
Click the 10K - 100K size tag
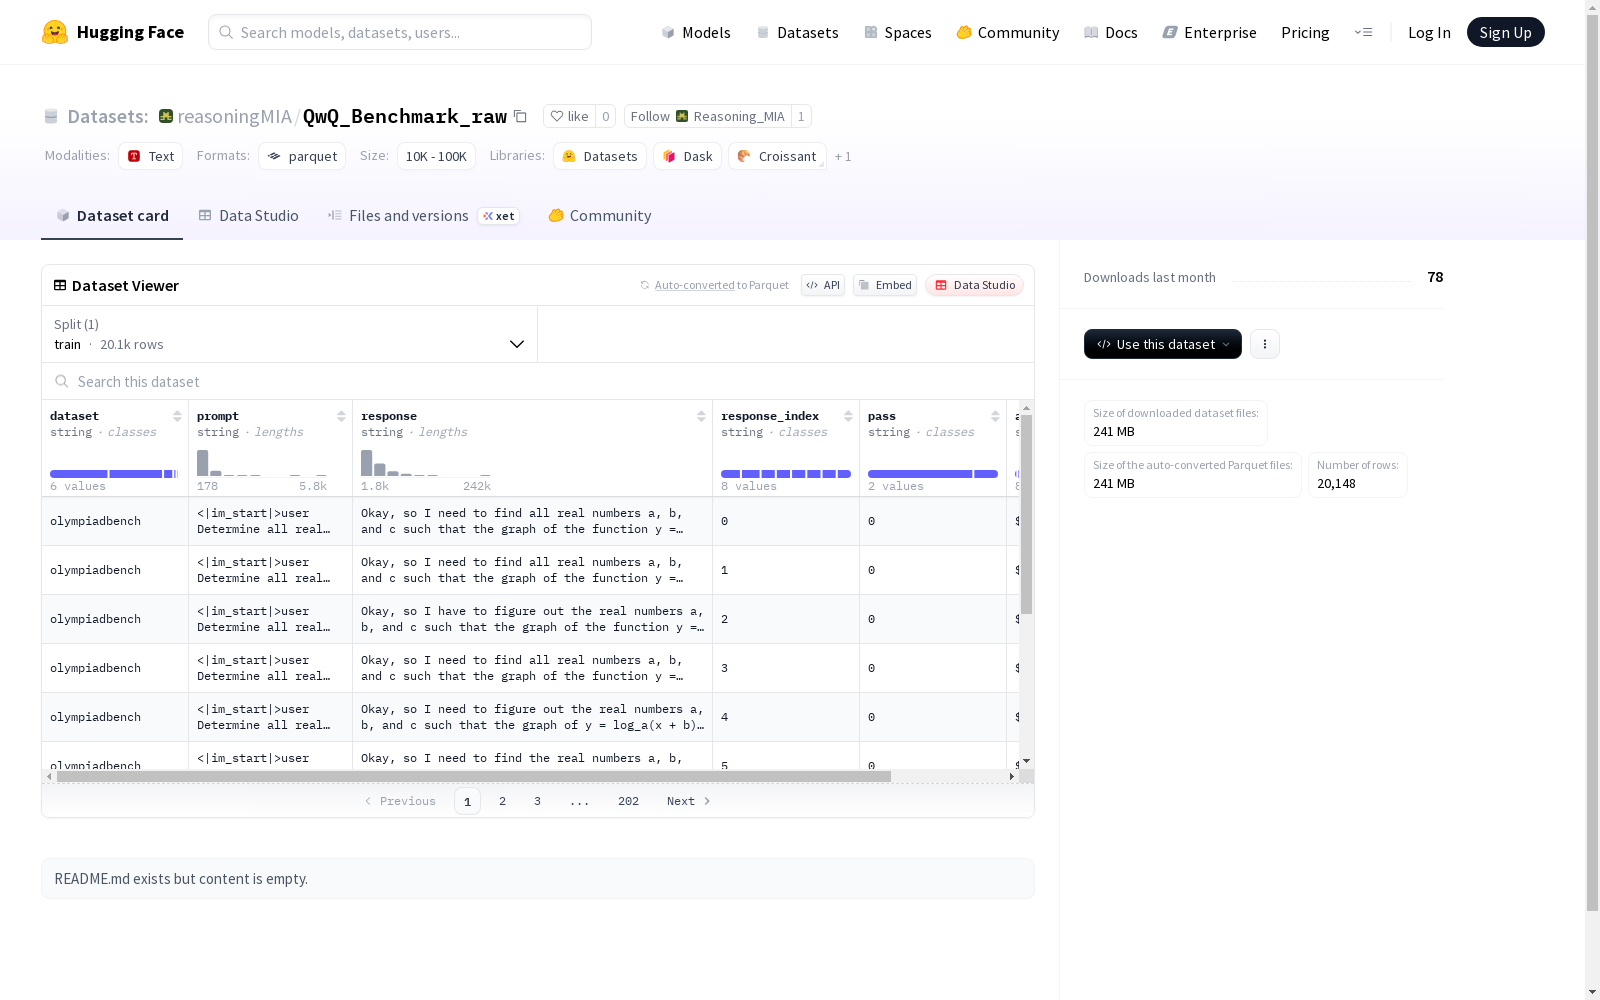[436, 156]
